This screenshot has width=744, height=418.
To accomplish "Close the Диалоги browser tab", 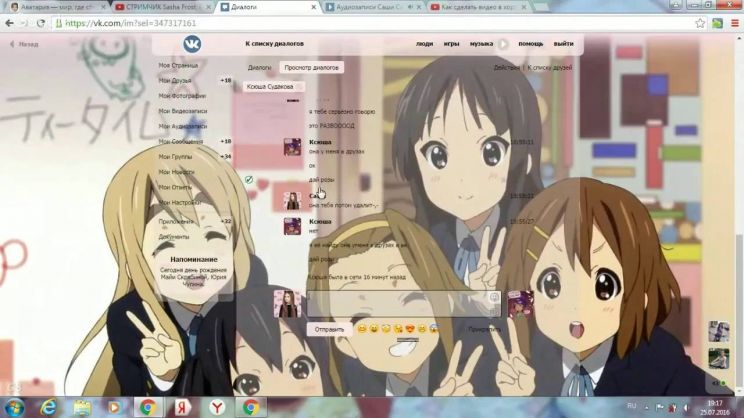I will pos(313,7).
